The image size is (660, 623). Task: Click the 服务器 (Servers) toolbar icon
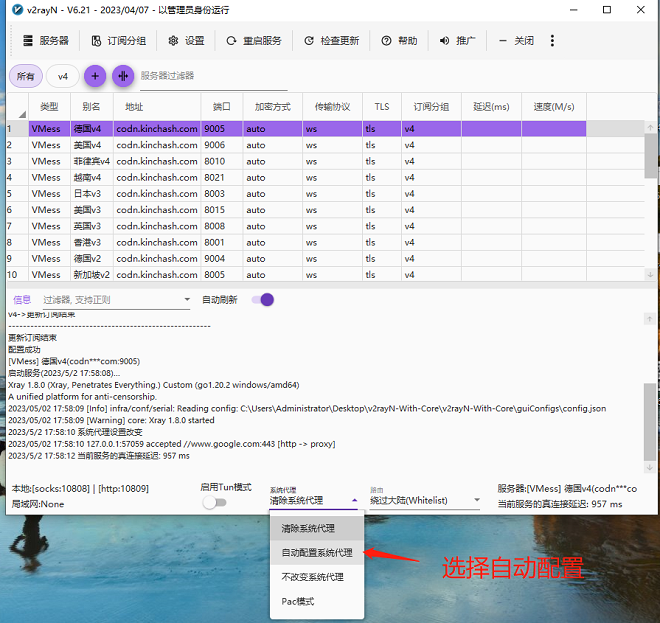coord(28,41)
